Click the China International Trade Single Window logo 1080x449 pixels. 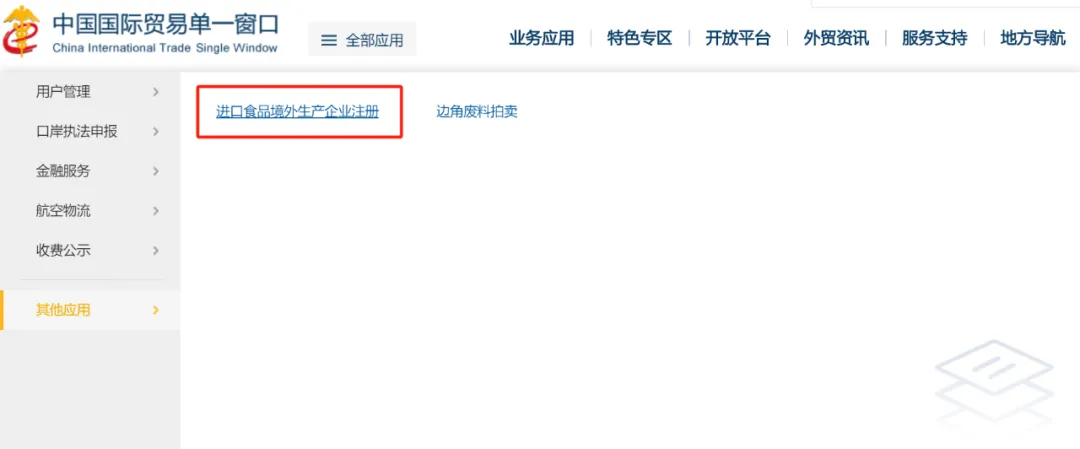point(141,31)
